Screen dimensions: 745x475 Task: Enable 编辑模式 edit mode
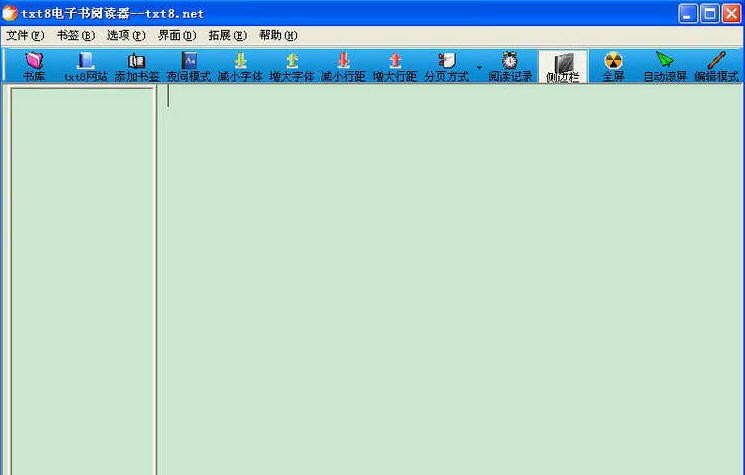pos(716,66)
